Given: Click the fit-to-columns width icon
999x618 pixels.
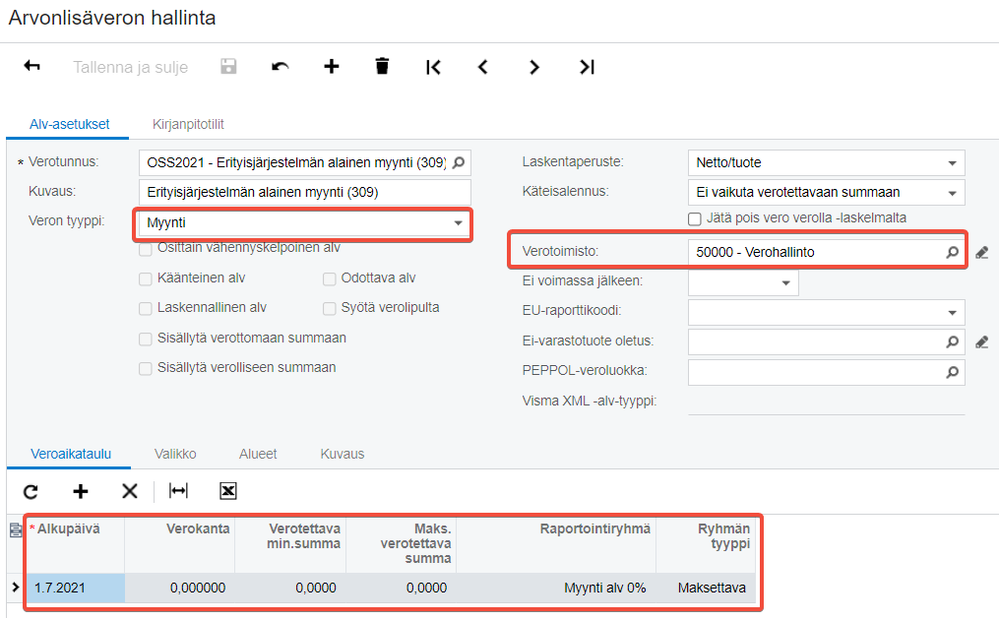Looking at the screenshot, I should [x=179, y=491].
